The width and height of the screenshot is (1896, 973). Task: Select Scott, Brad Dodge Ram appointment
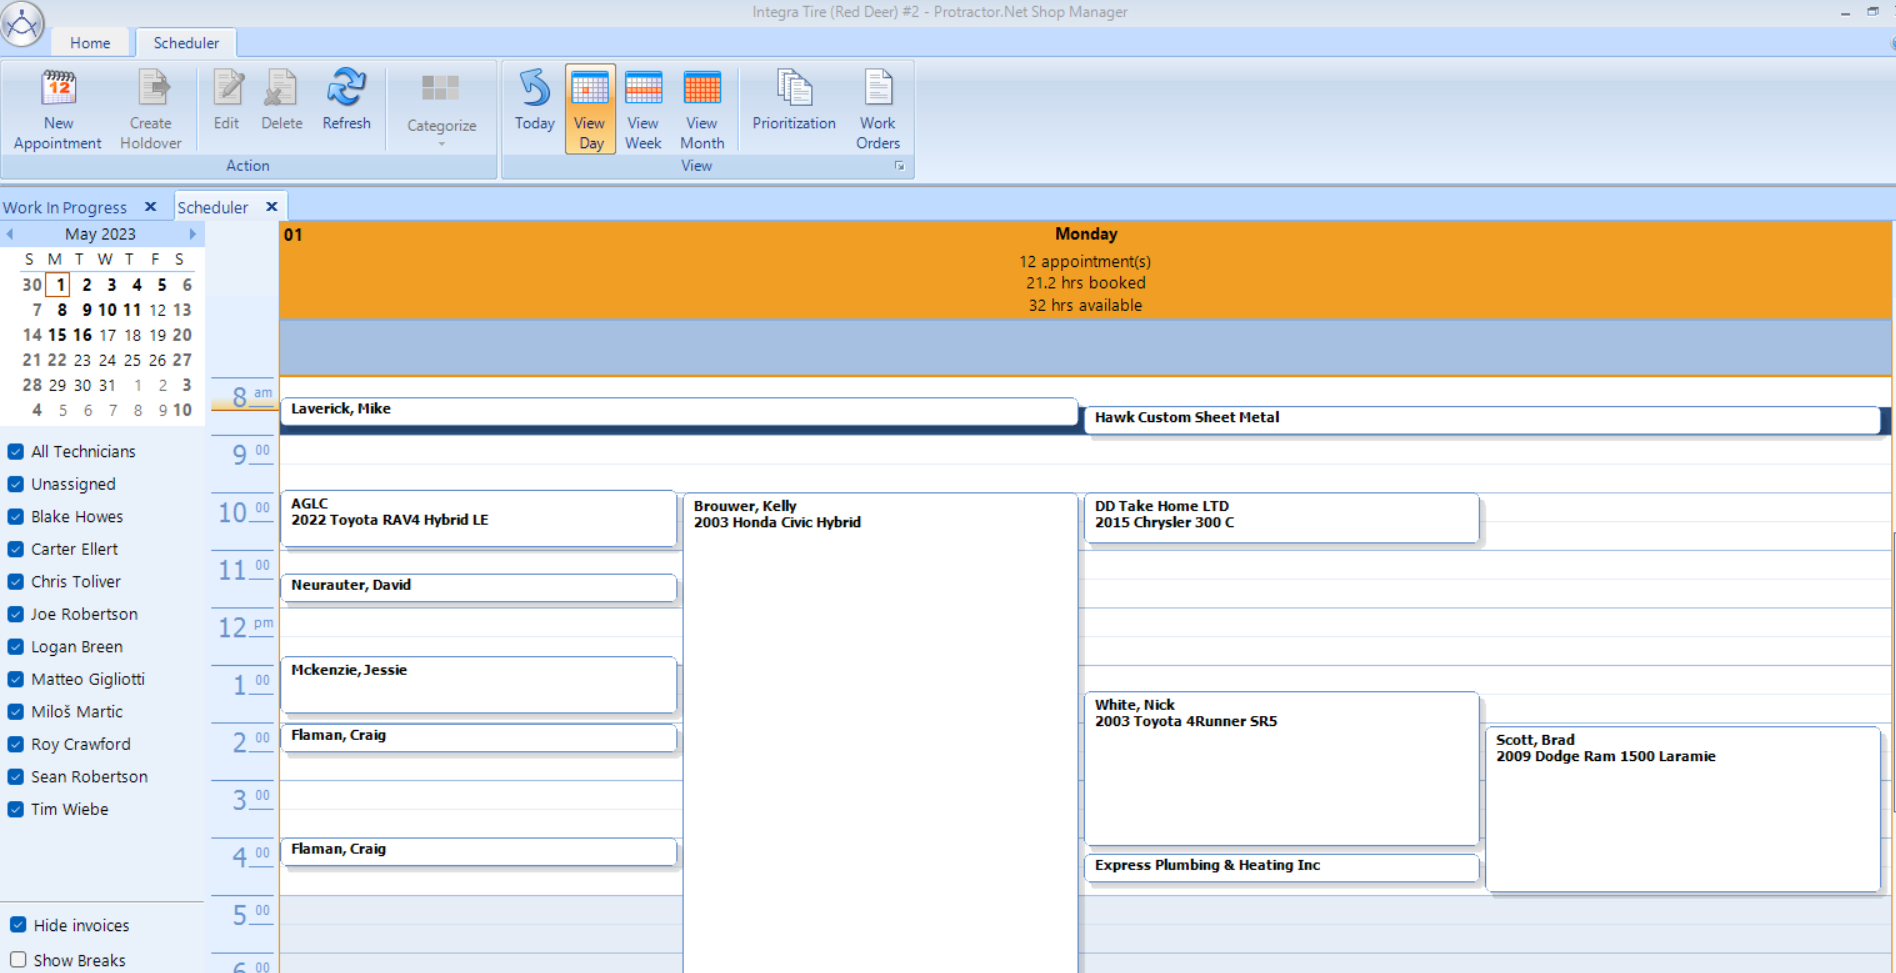point(1683,809)
